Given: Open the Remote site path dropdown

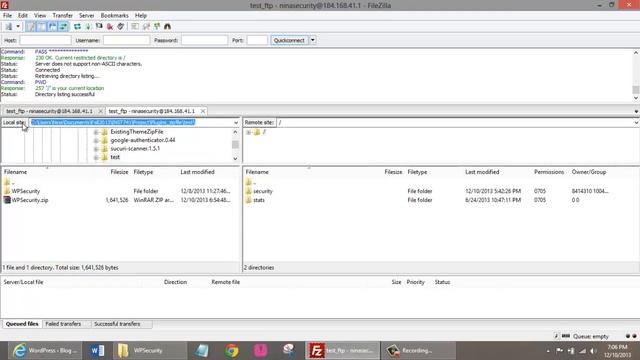Looking at the screenshot, I should click(x=636, y=122).
